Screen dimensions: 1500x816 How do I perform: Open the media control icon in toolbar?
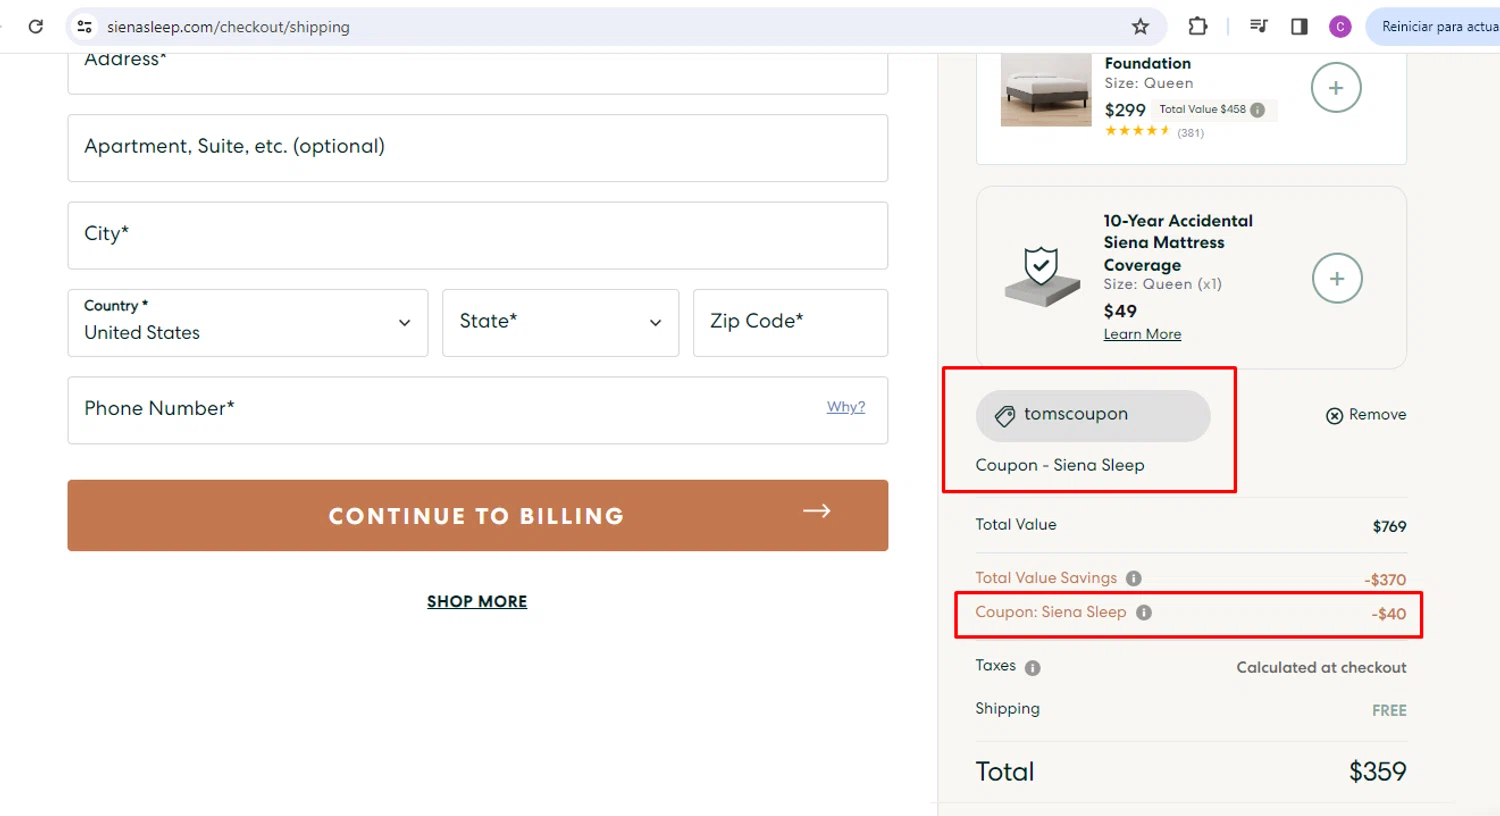coord(1259,27)
